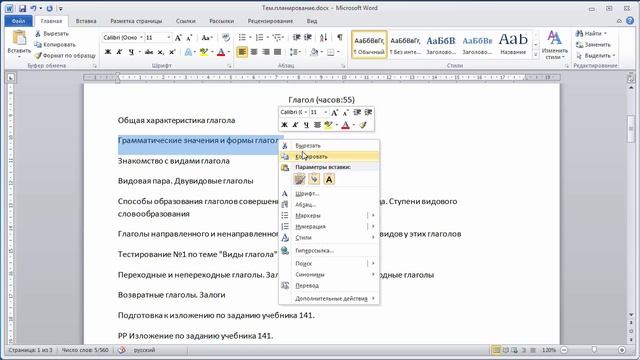640x360 pixels.
Task: Toggle bold Ж in the ribbon font group
Action: point(108,52)
